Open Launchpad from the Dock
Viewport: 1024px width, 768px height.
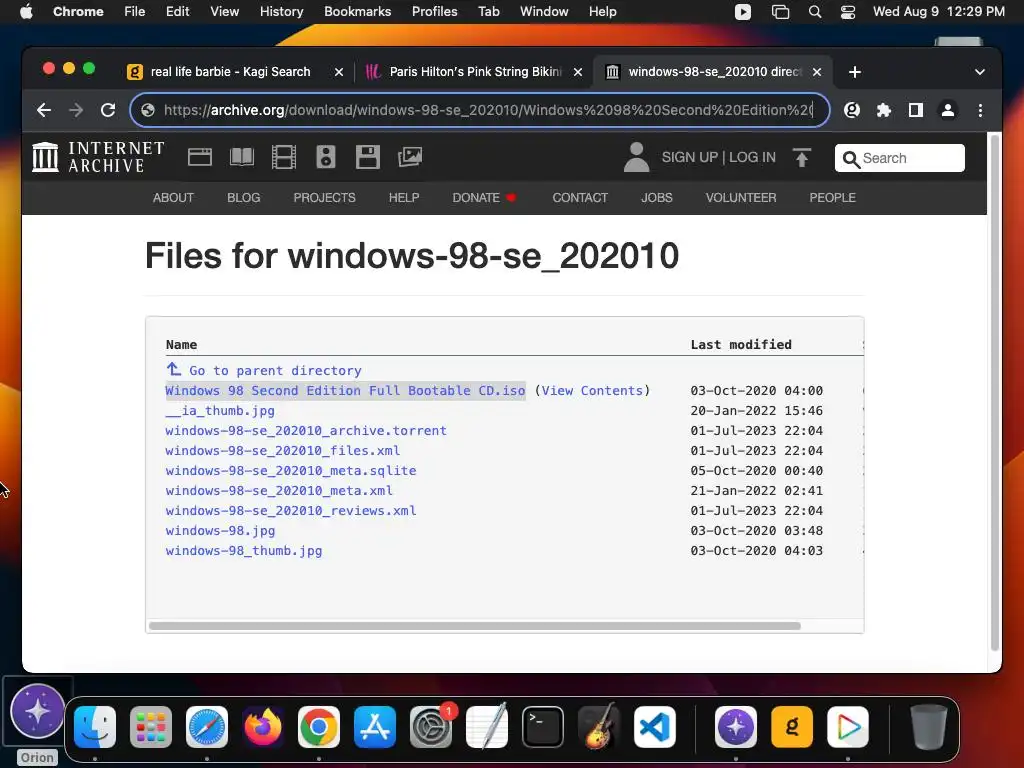pos(151,727)
